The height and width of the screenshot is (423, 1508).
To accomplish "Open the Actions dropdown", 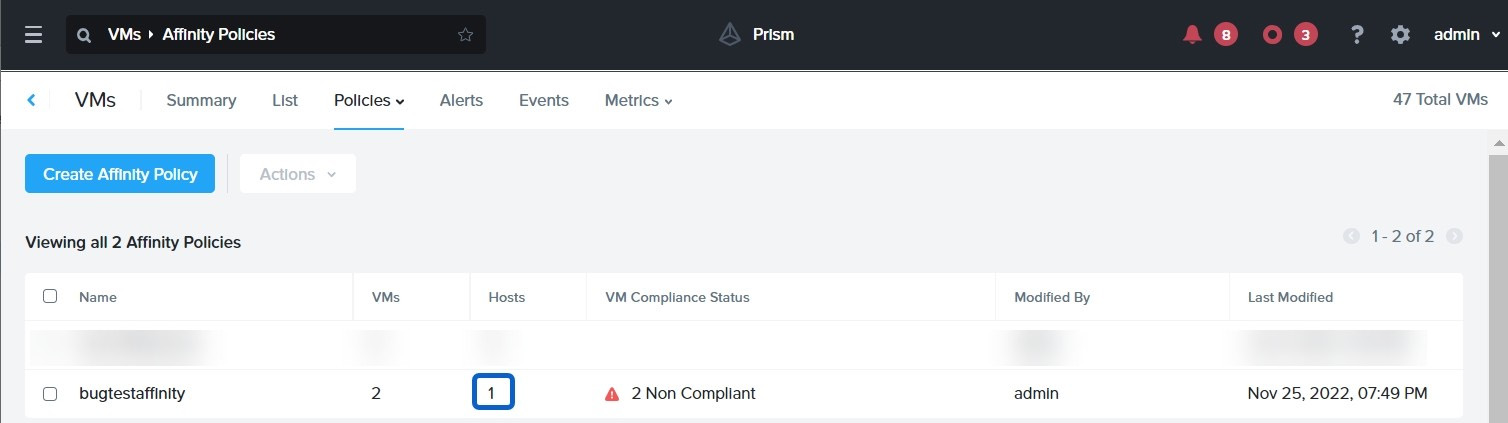I will [298, 174].
